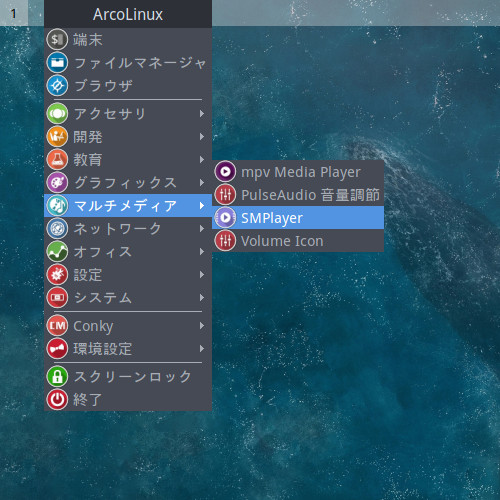The image size is (500, 500).
Task: Open the 教育 category label
Action: (x=88, y=160)
